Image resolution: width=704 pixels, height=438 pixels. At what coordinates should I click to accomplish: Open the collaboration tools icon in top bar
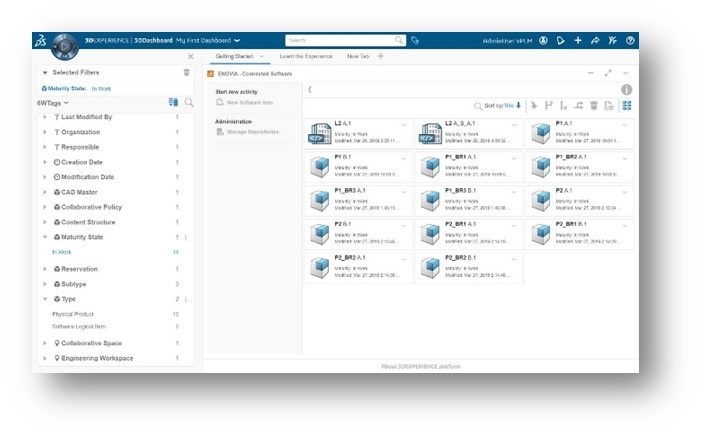[x=612, y=40]
